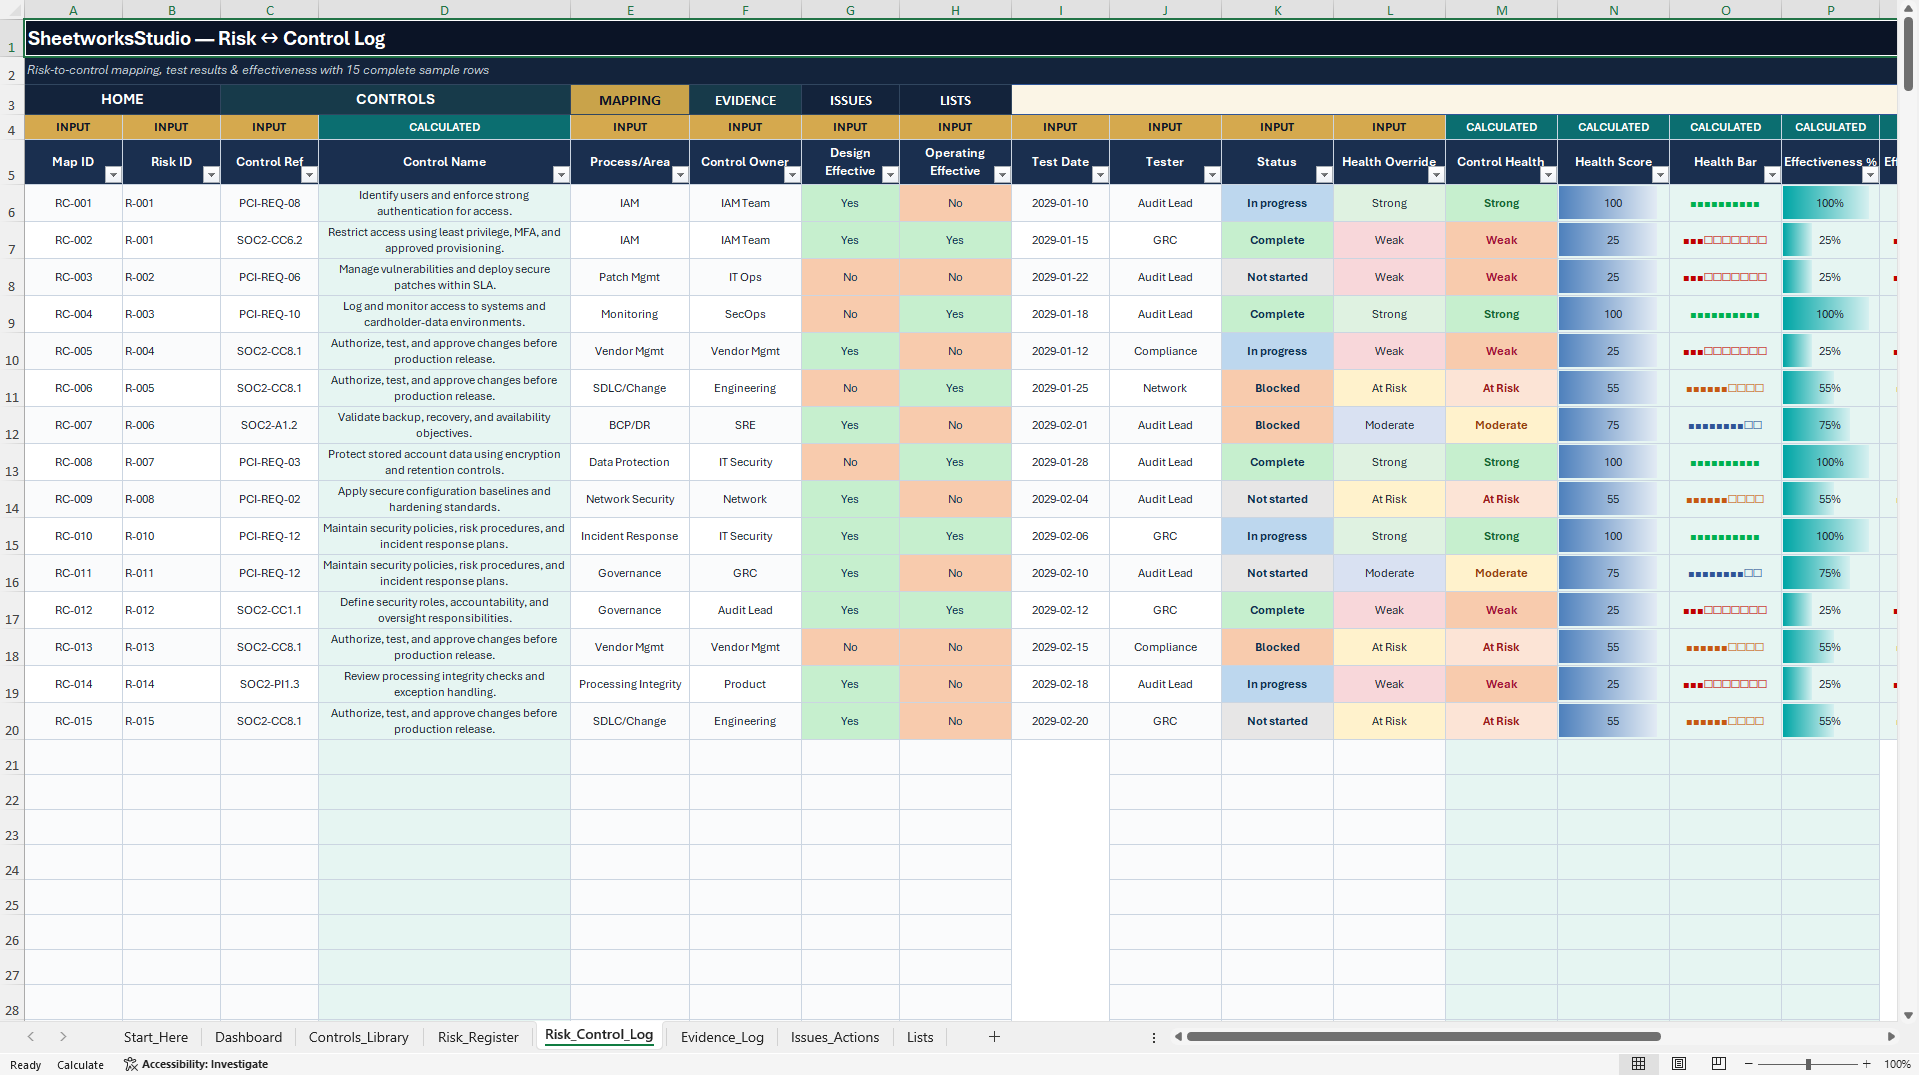The width and height of the screenshot is (1919, 1075).
Task: Click the LISTS navigation button
Action: pos(955,100)
